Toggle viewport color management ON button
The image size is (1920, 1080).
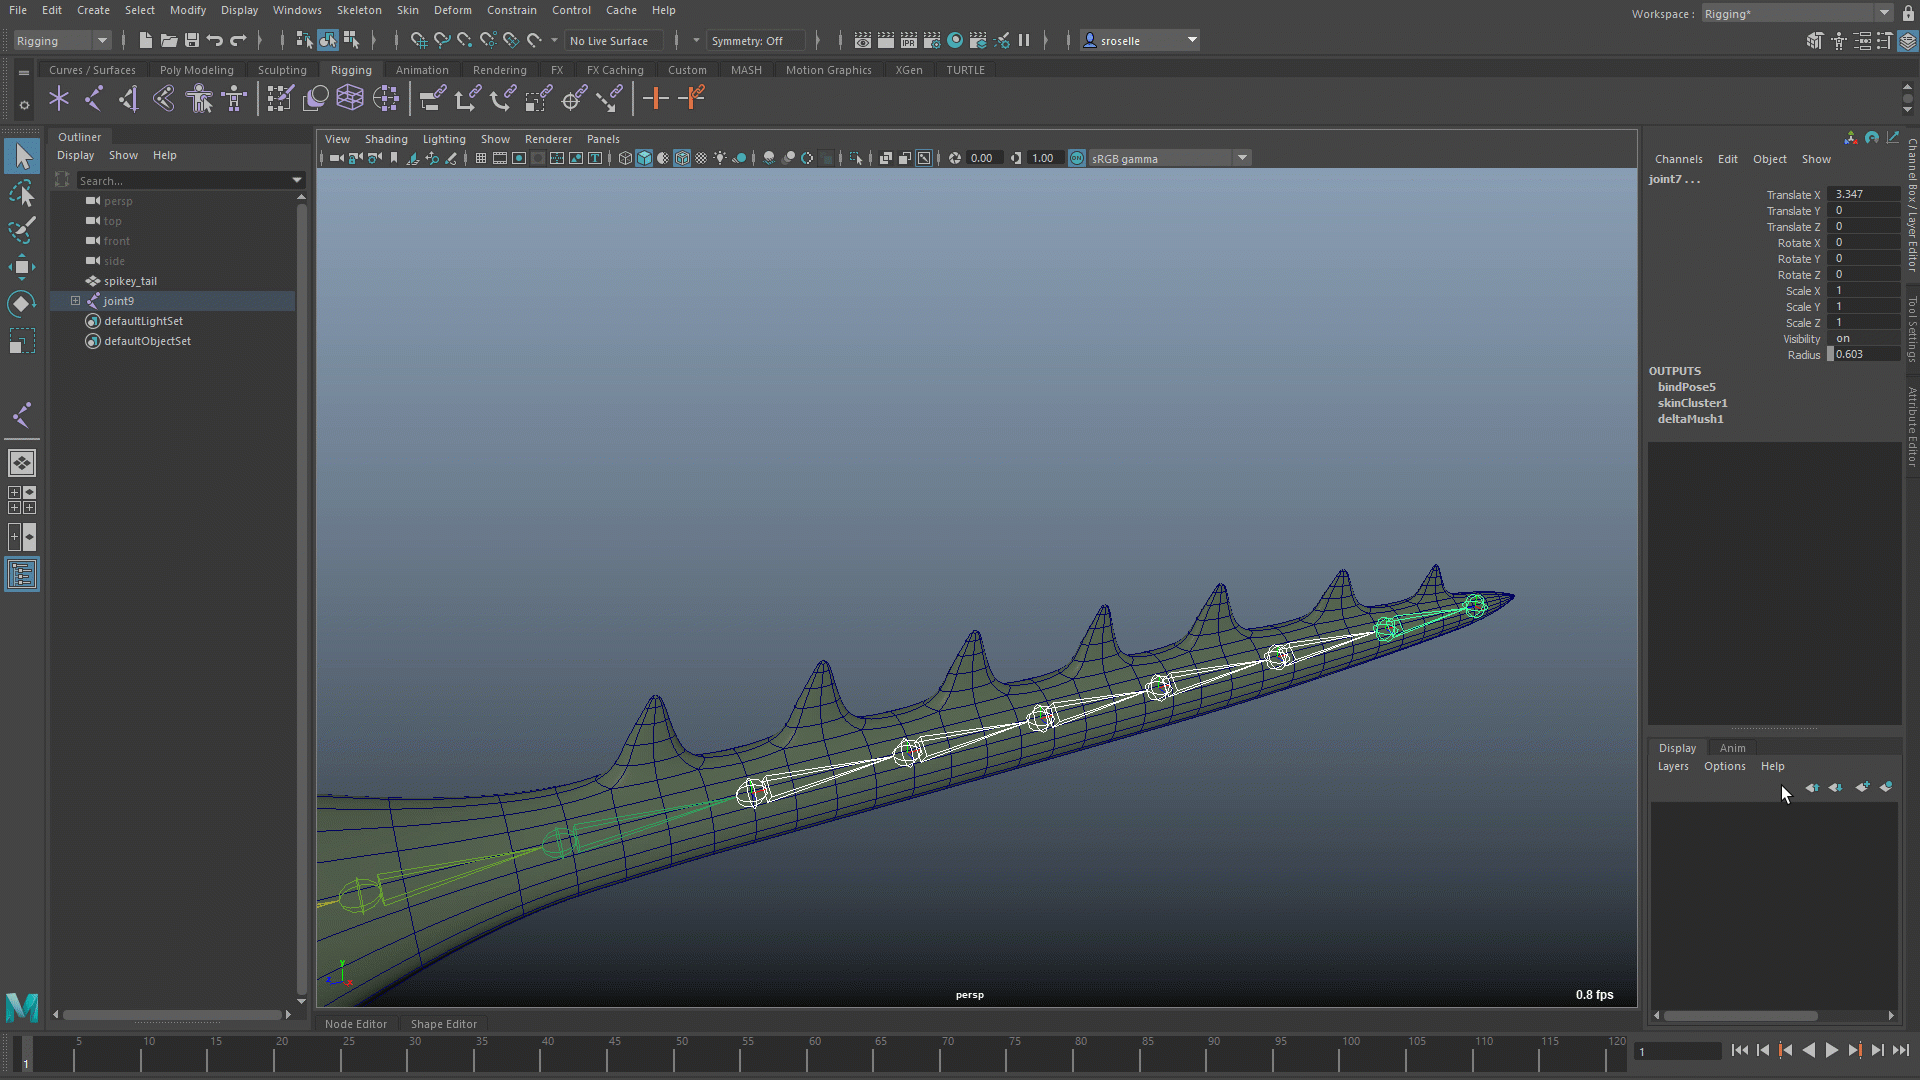click(1077, 158)
